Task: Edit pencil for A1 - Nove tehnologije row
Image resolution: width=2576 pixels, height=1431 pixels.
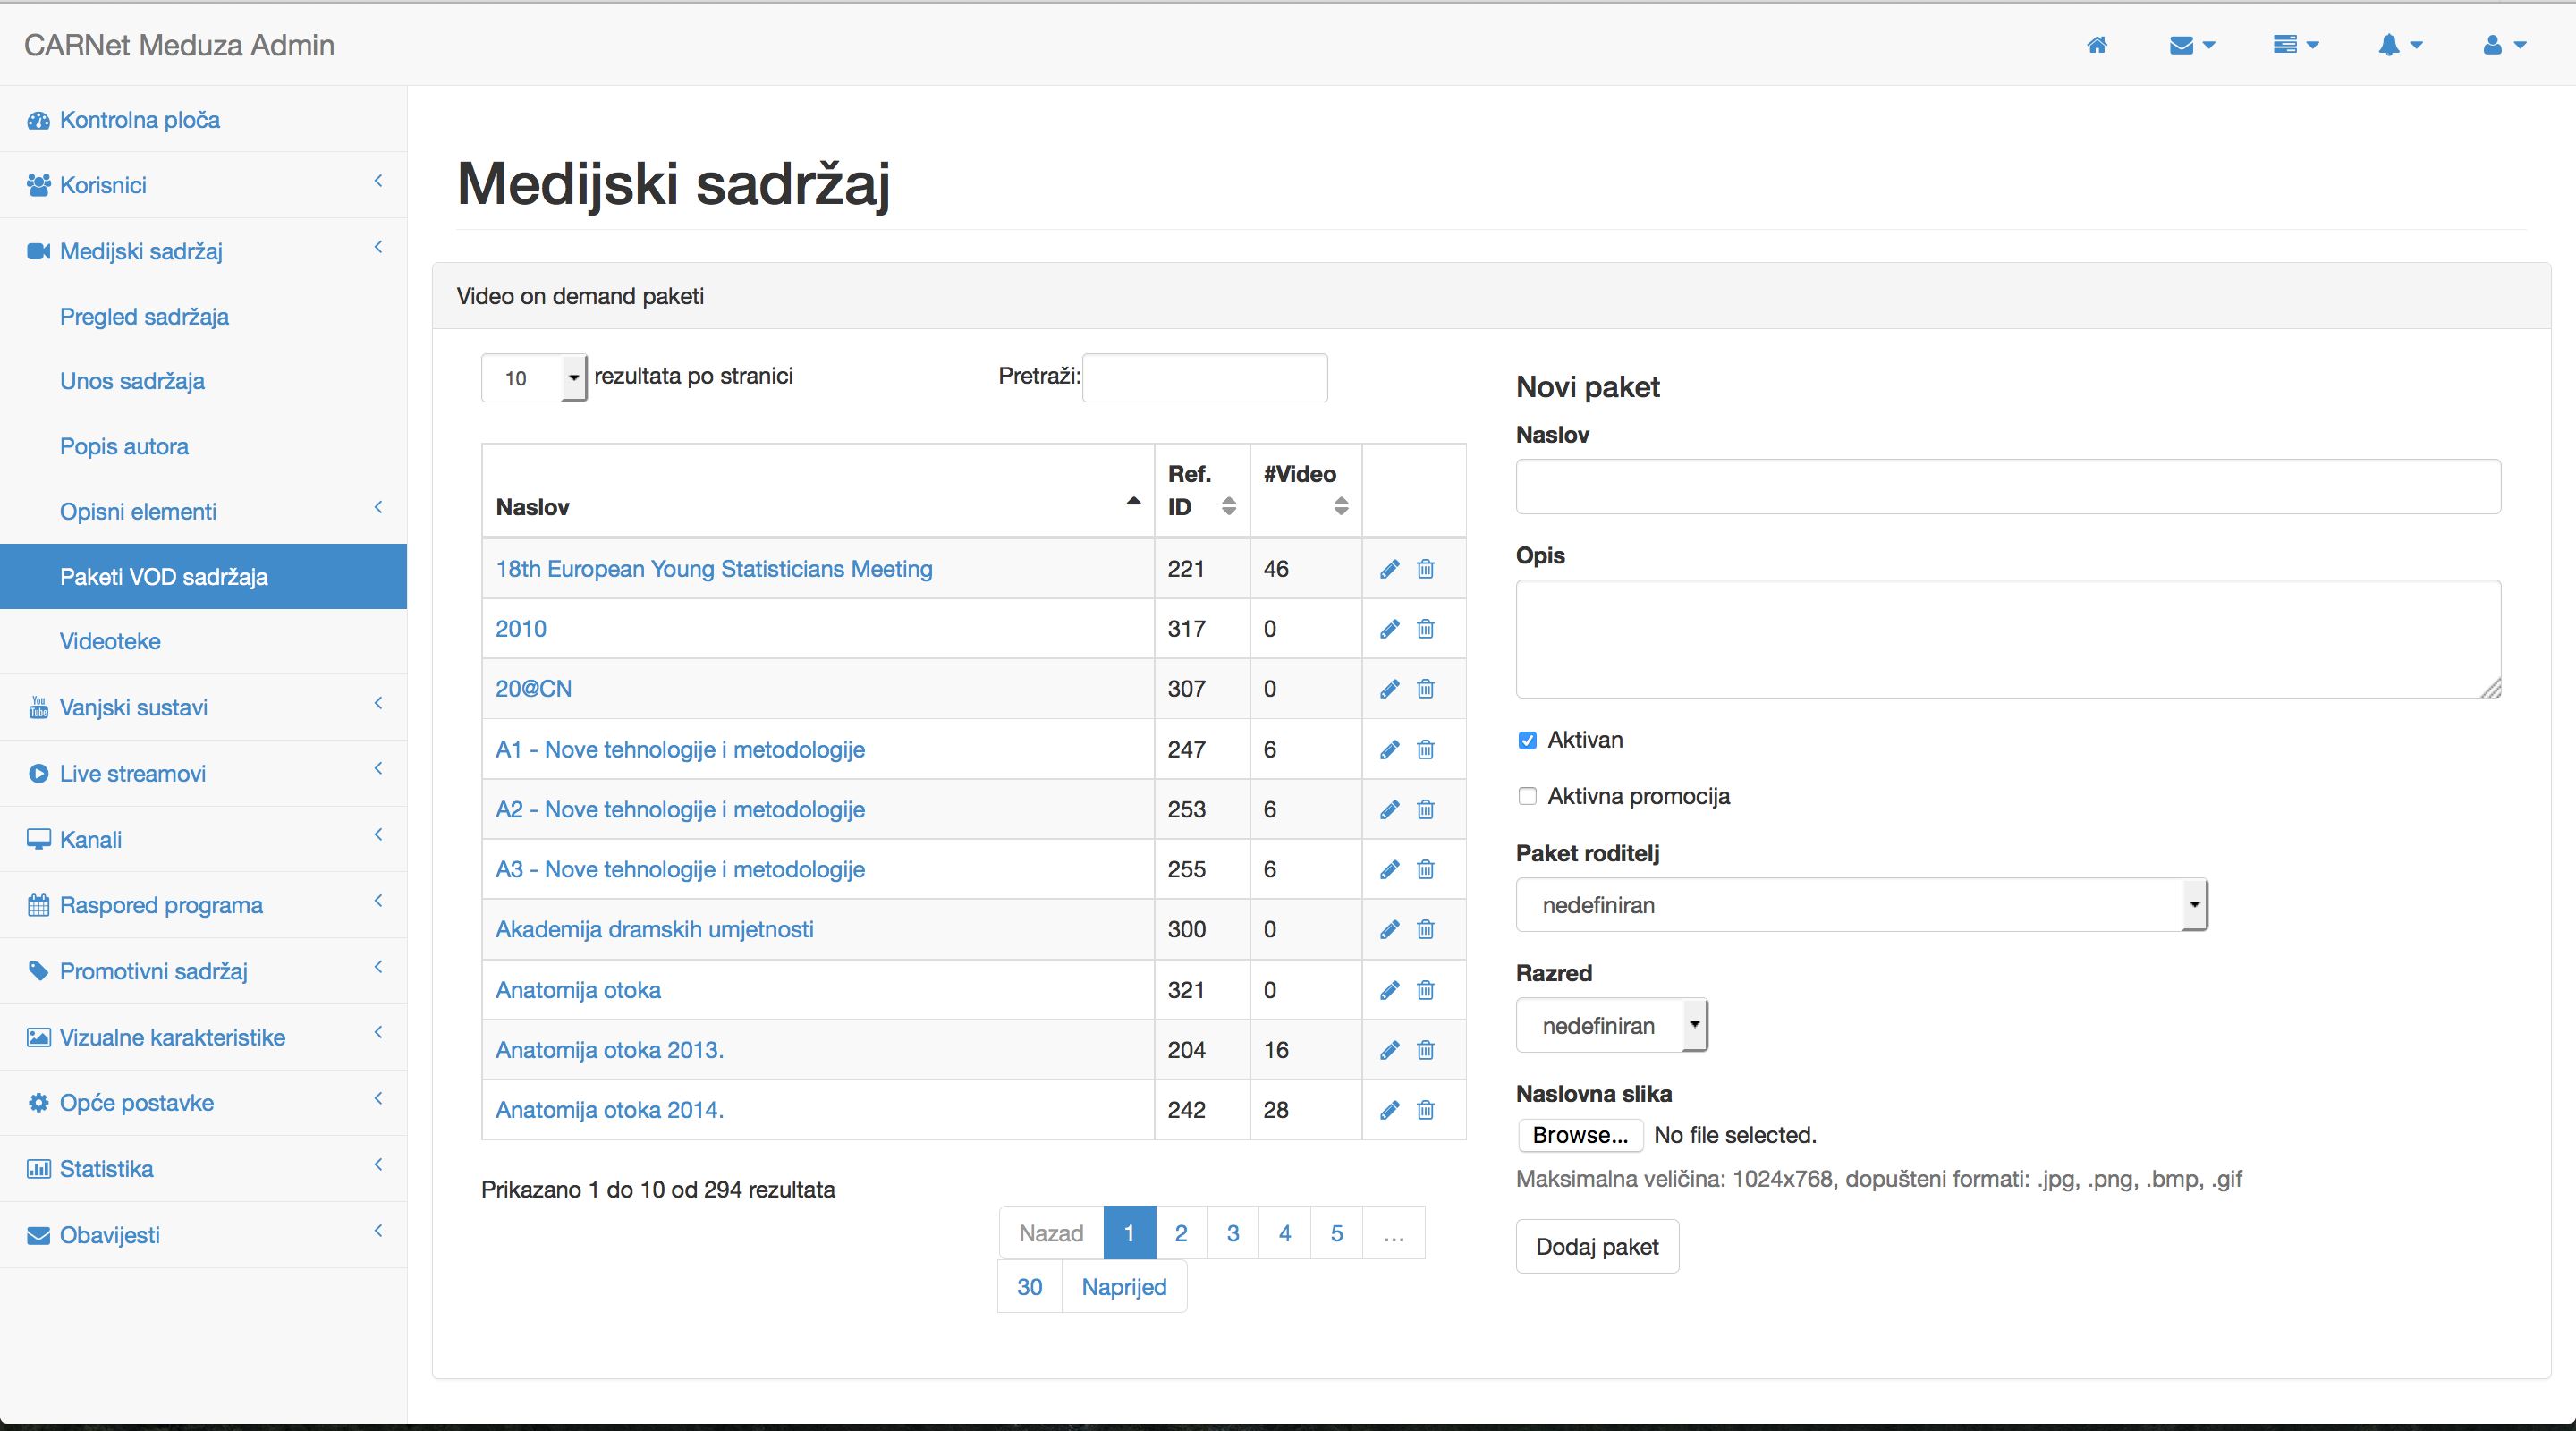Action: [1389, 750]
